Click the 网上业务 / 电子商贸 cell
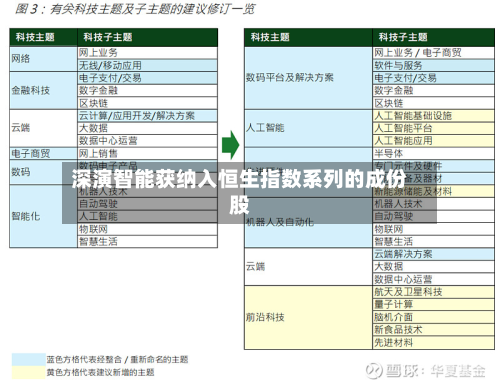The width and height of the screenshot is (500, 386). 433,53
